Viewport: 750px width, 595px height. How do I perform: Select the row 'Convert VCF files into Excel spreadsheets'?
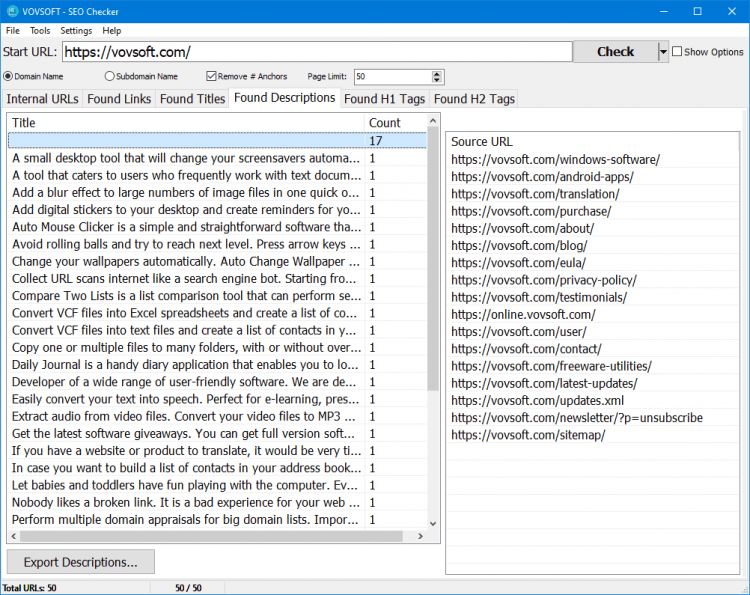tap(217, 313)
